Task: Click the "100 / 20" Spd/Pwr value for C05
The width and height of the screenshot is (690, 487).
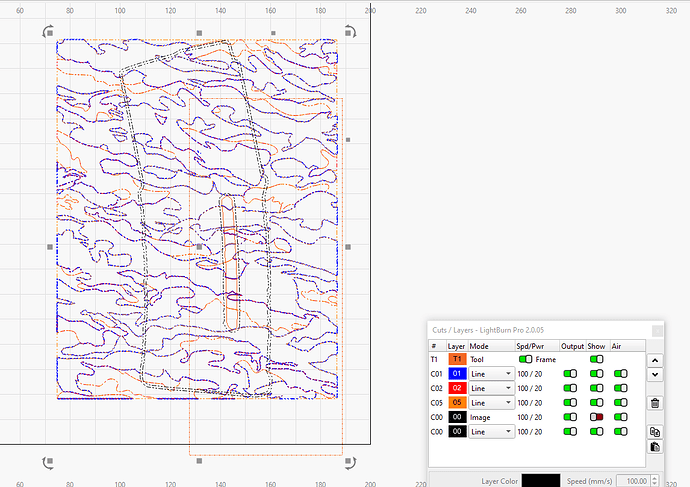Action: point(530,403)
